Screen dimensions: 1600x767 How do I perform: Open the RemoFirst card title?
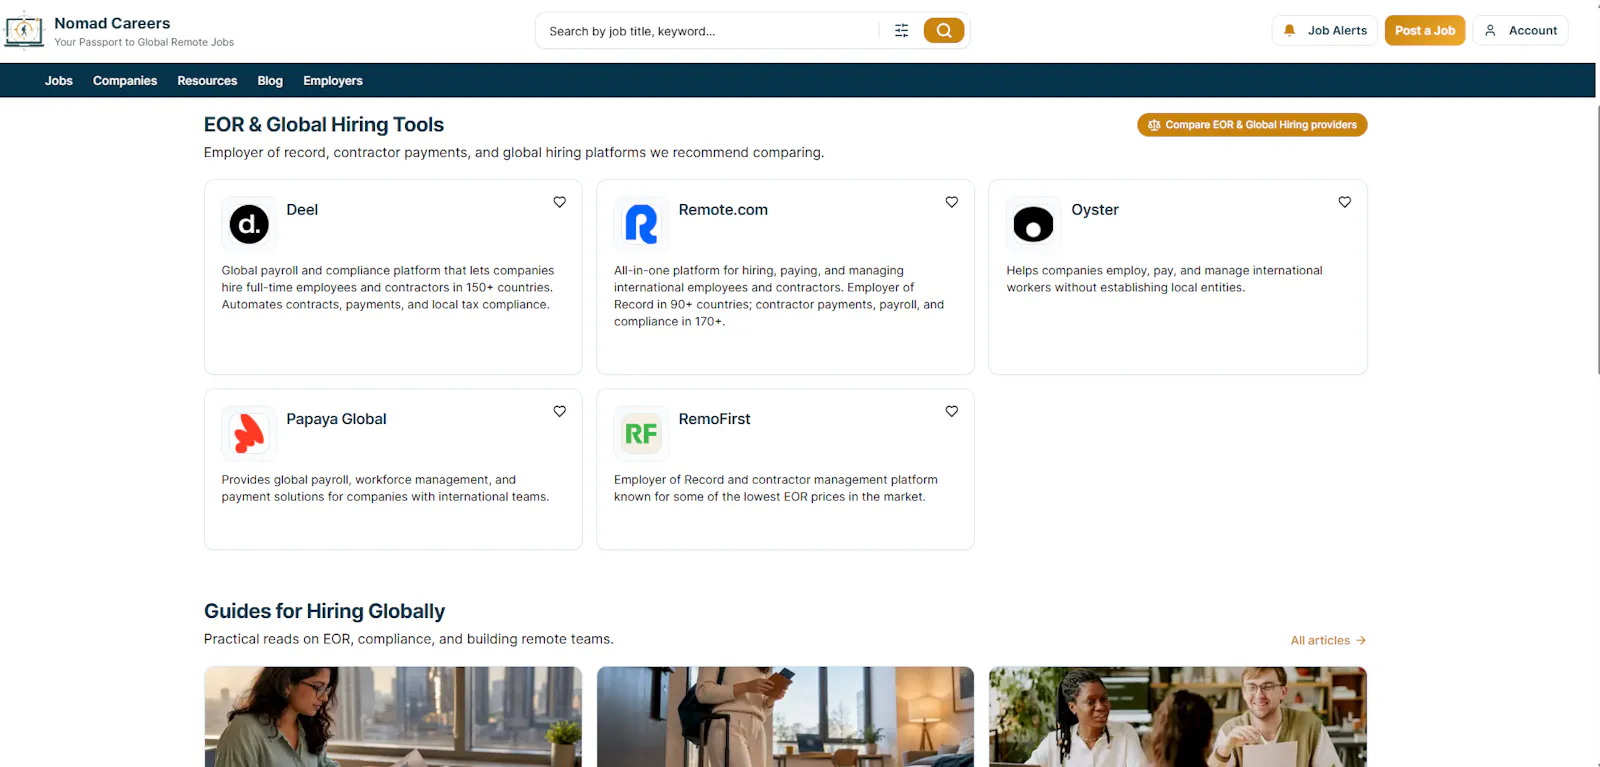tap(714, 419)
